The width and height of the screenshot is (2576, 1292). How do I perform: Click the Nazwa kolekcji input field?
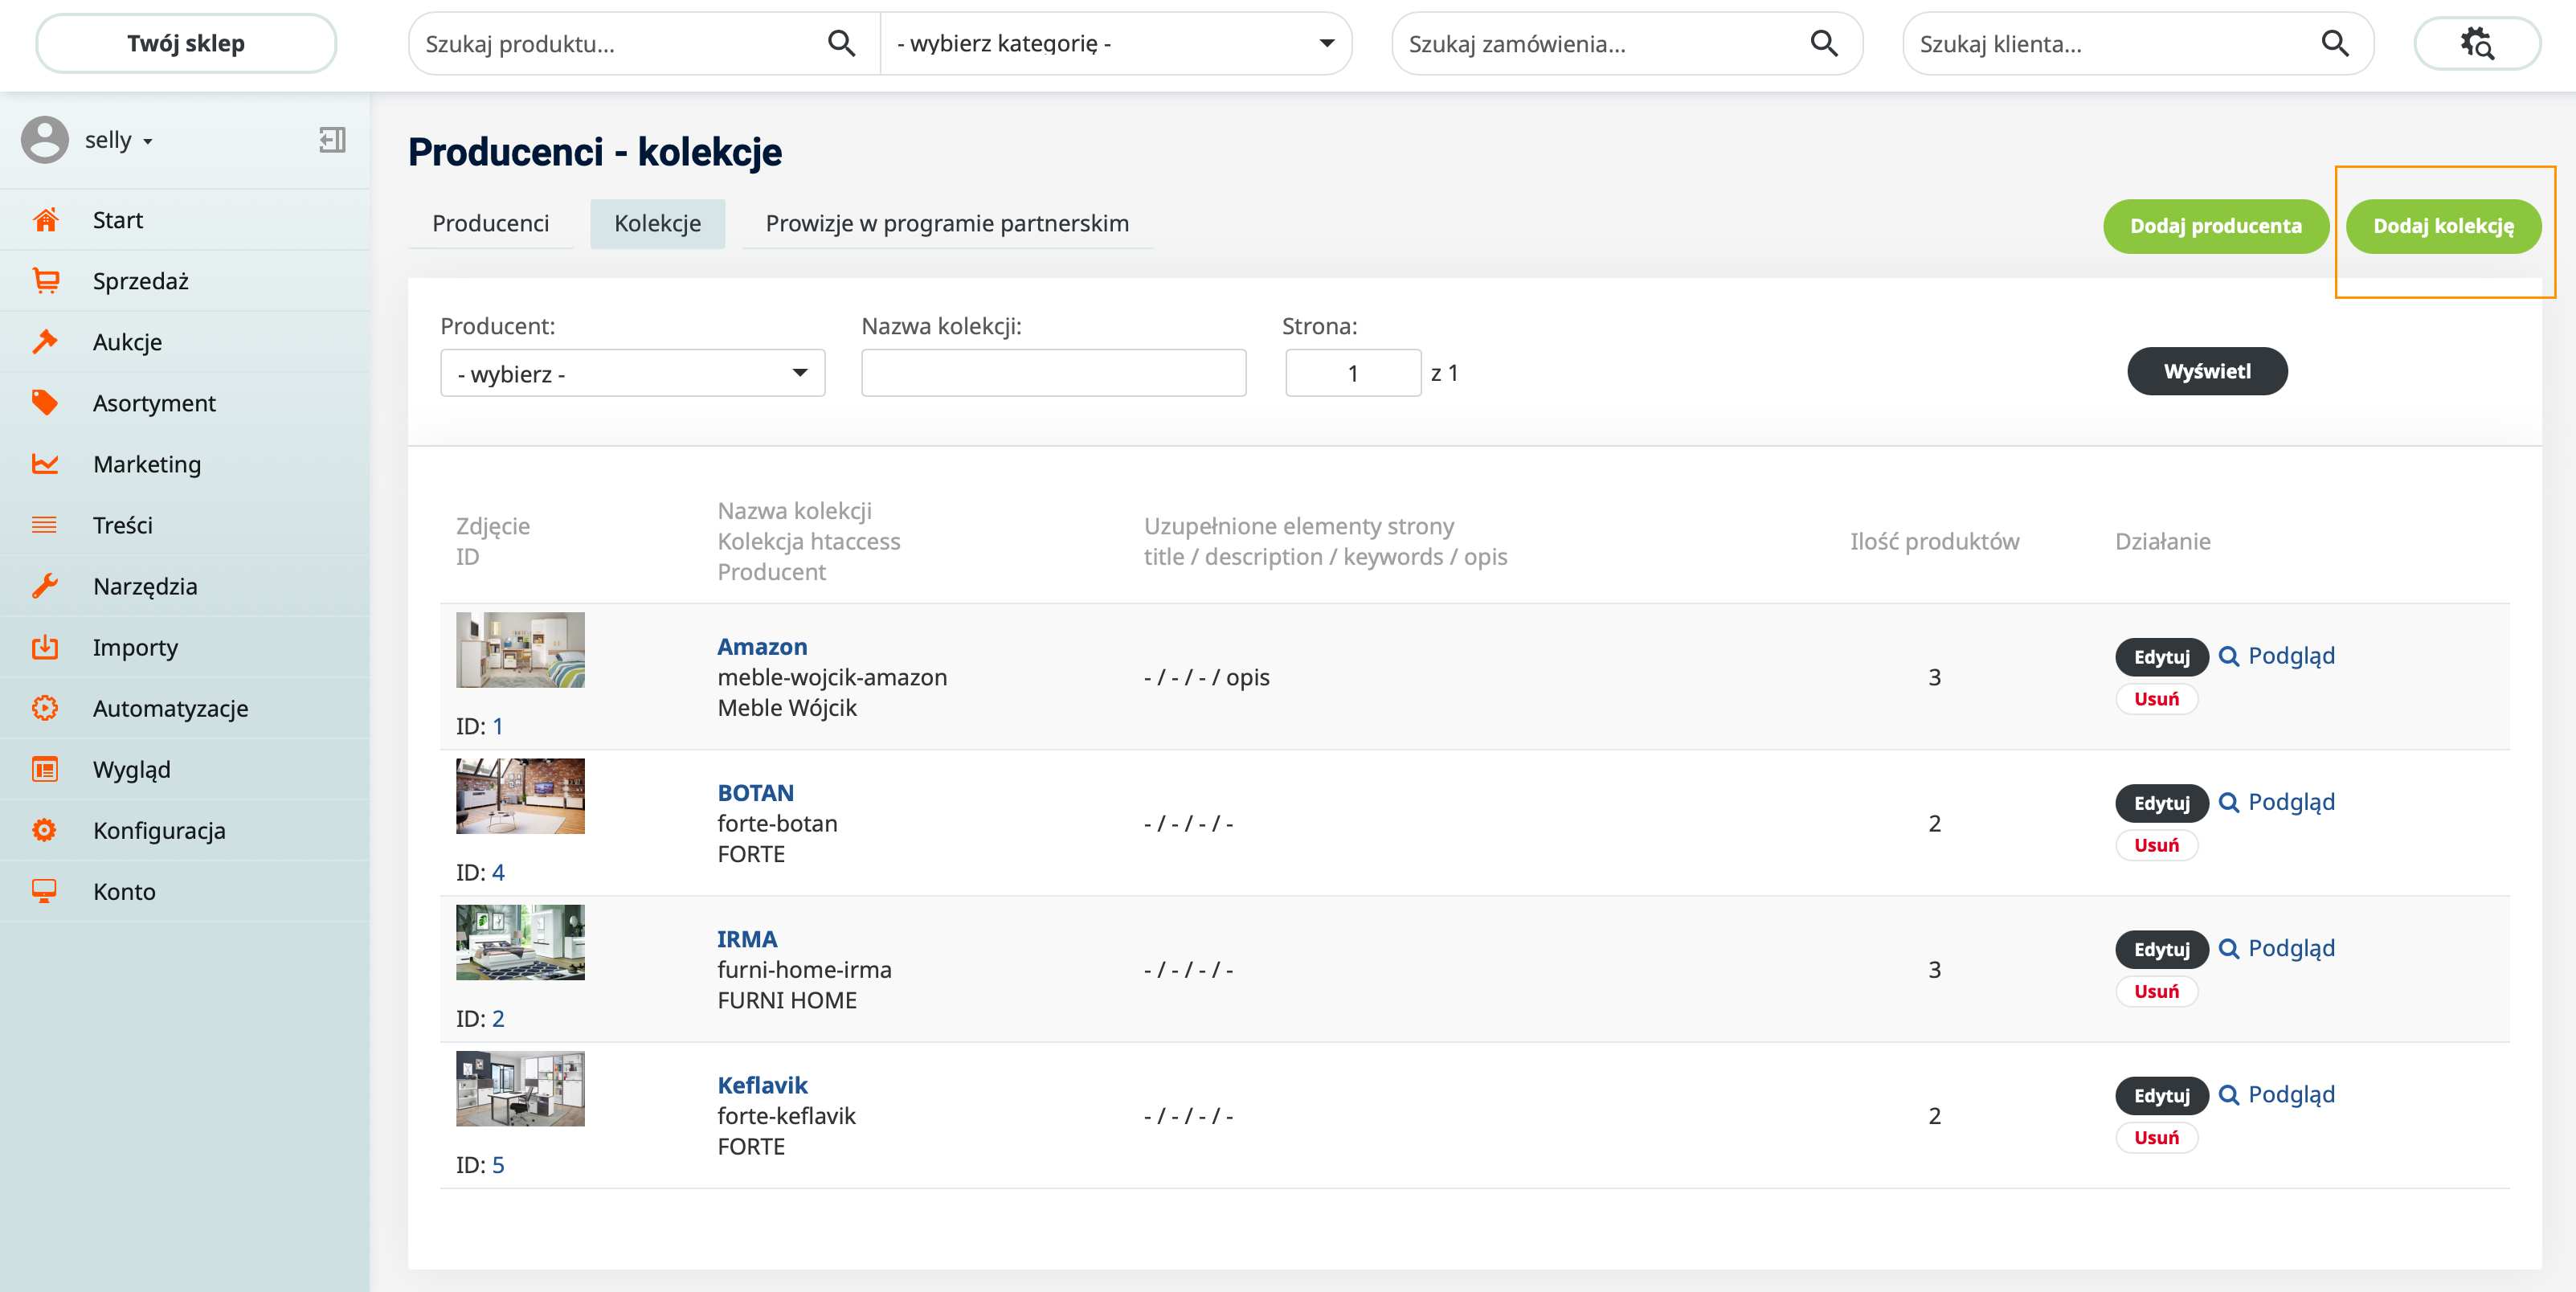coord(1052,373)
